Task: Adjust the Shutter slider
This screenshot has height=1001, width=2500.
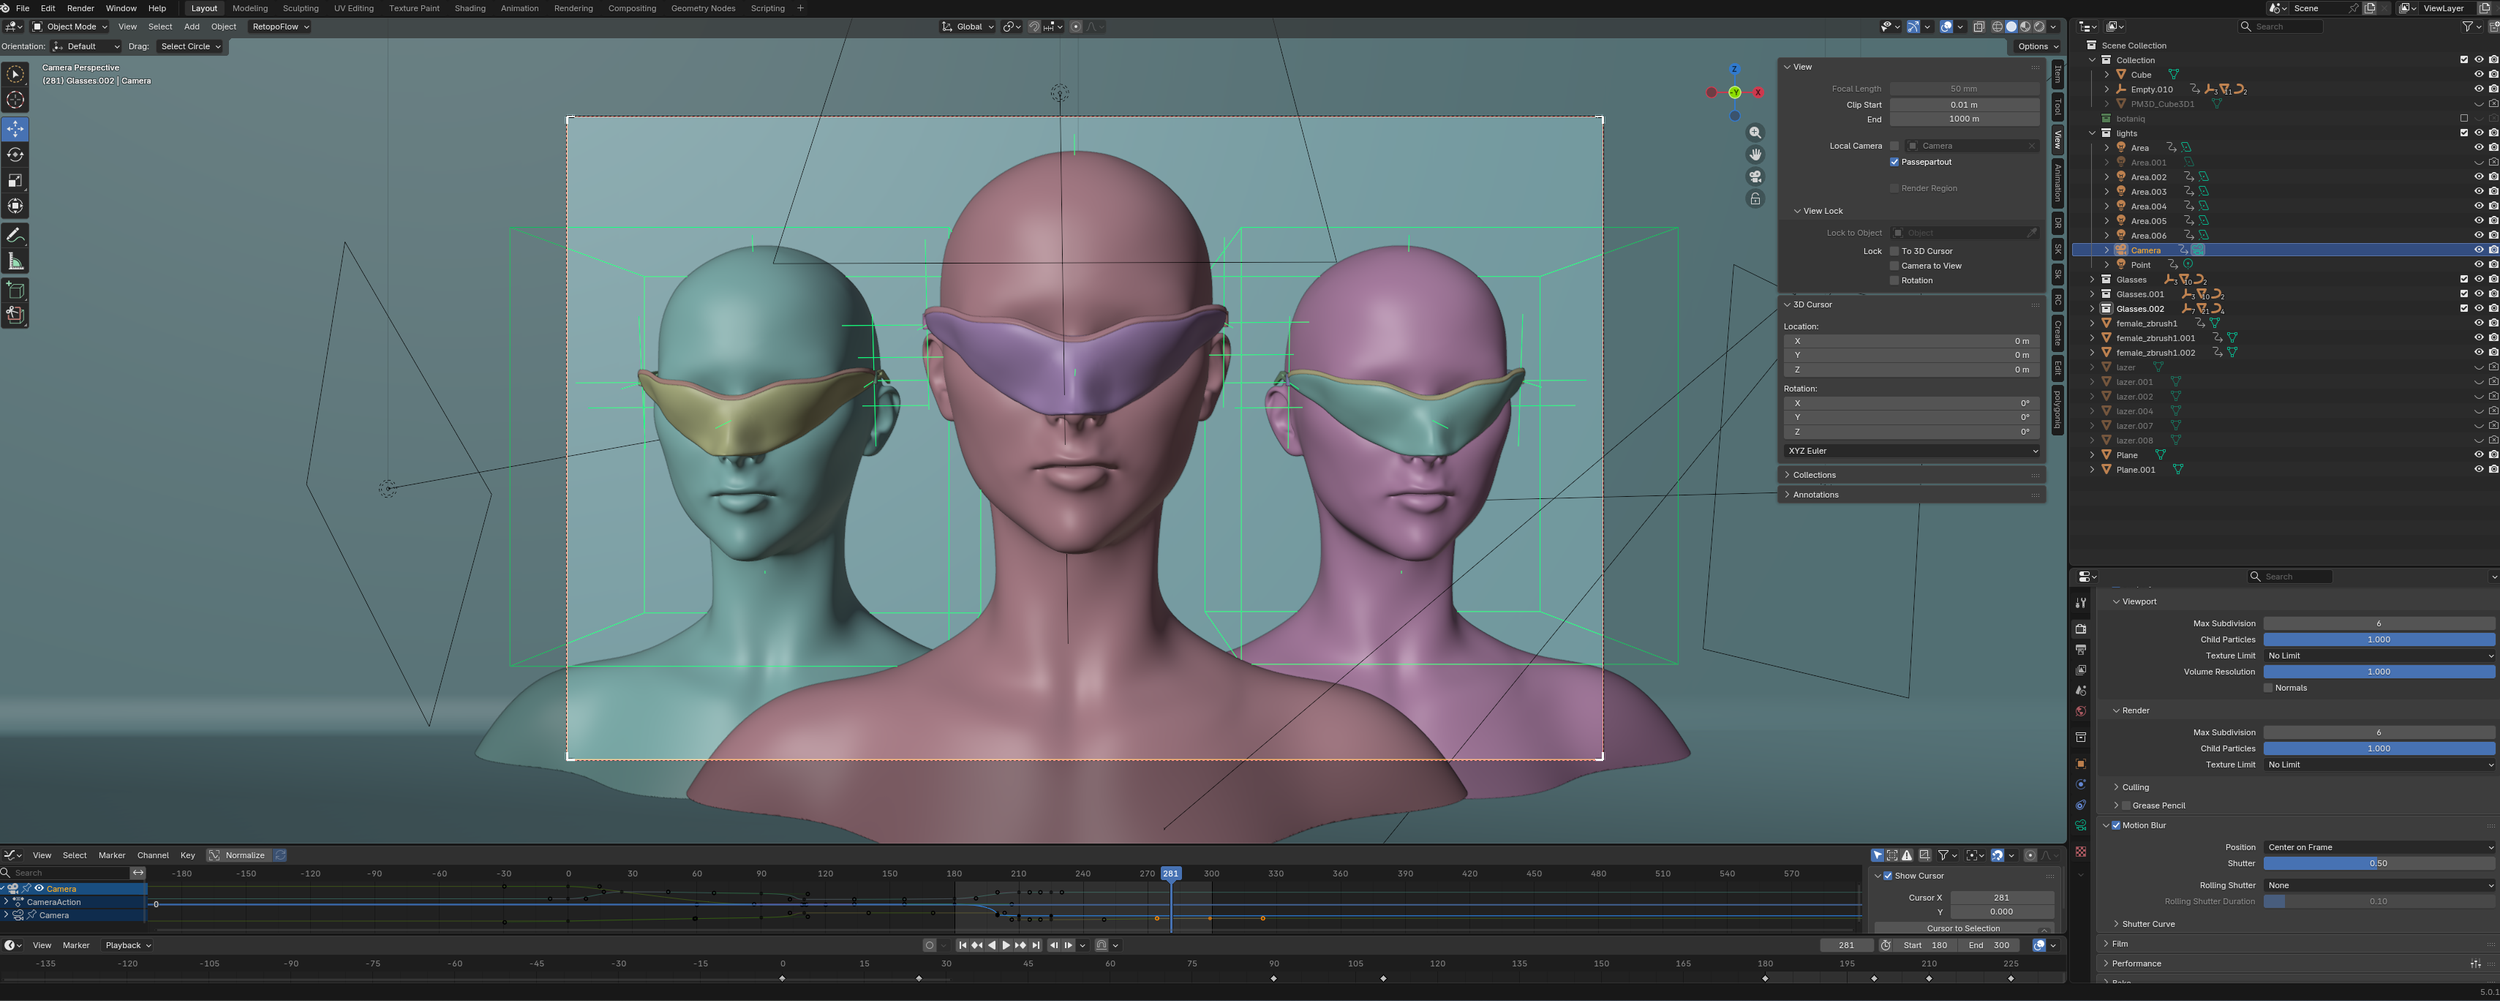Action: tap(2380, 862)
